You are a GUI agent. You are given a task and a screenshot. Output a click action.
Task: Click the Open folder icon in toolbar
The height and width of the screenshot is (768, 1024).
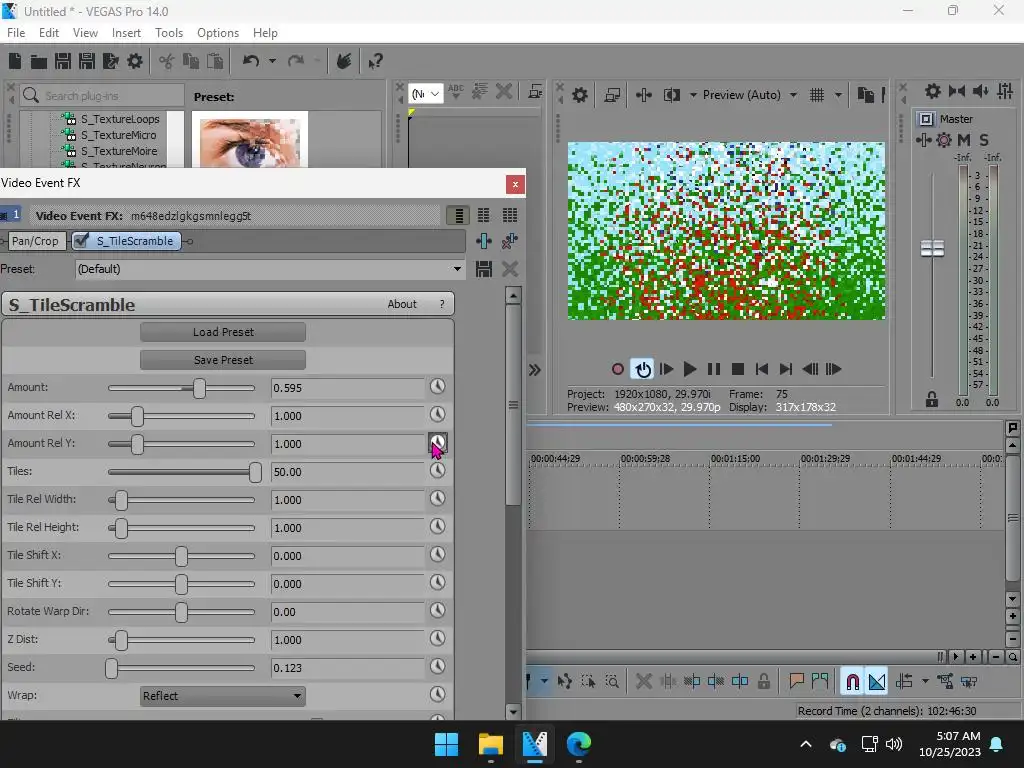pos(39,61)
